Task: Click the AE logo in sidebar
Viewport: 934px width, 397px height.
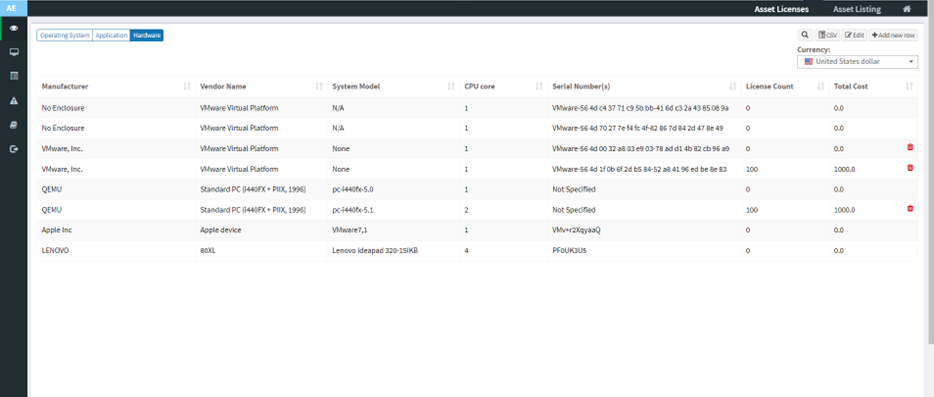Action: (13, 8)
